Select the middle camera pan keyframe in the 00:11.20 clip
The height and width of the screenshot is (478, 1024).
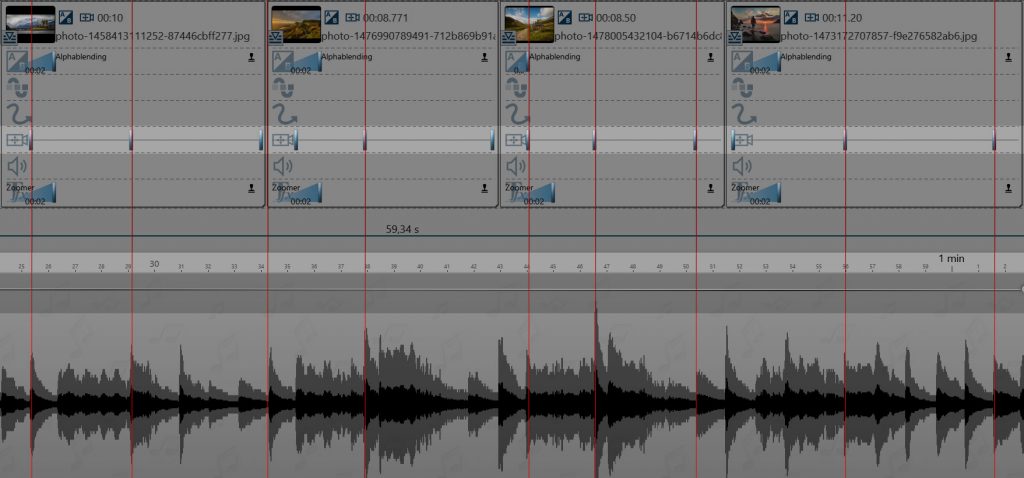(844, 140)
